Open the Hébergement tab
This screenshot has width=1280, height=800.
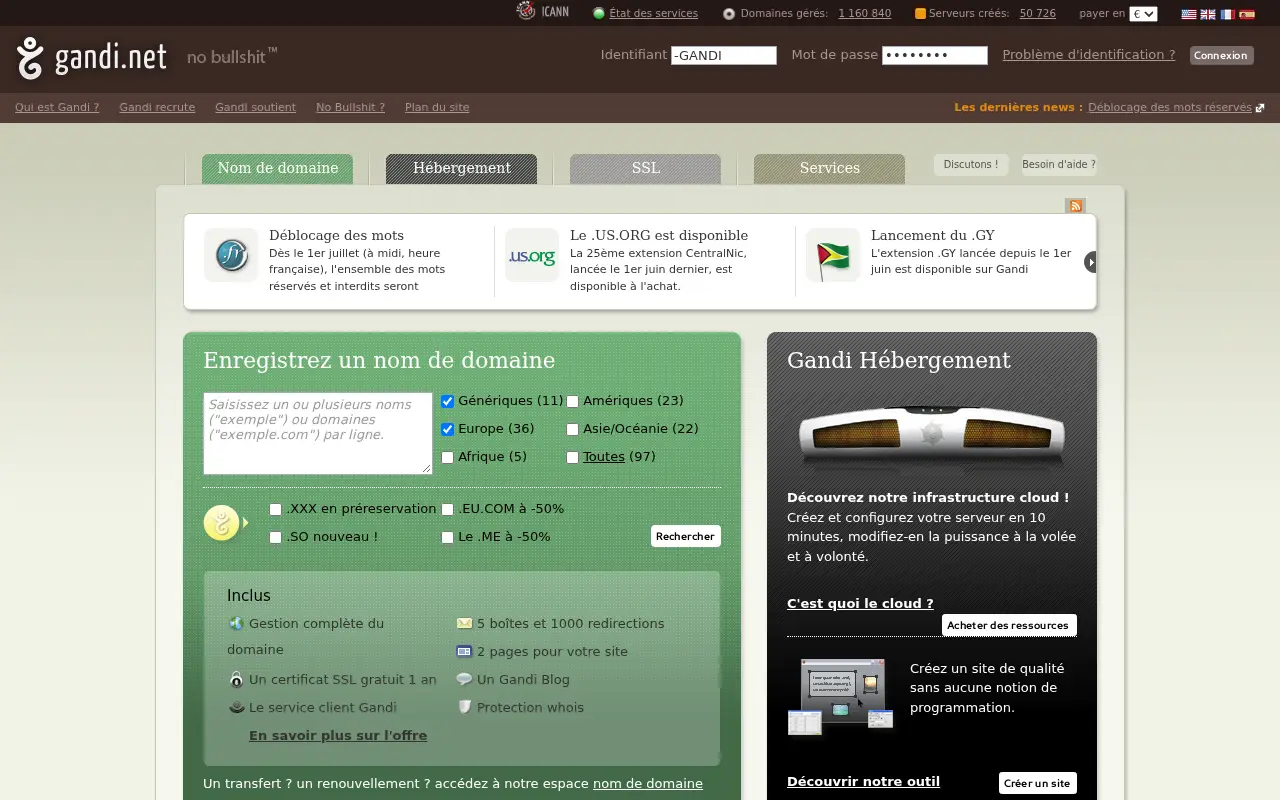(461, 168)
